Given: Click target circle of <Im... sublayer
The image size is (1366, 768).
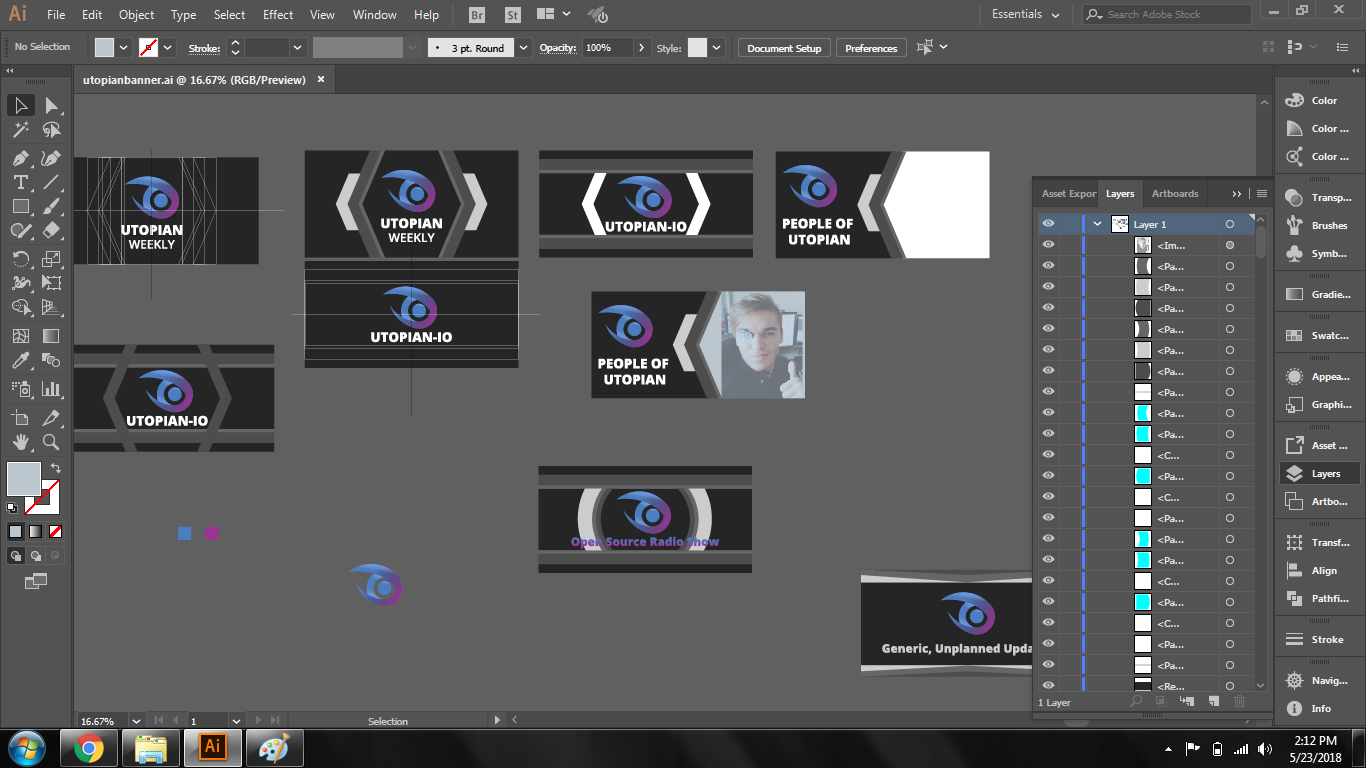Looking at the screenshot, I should 1230,245.
